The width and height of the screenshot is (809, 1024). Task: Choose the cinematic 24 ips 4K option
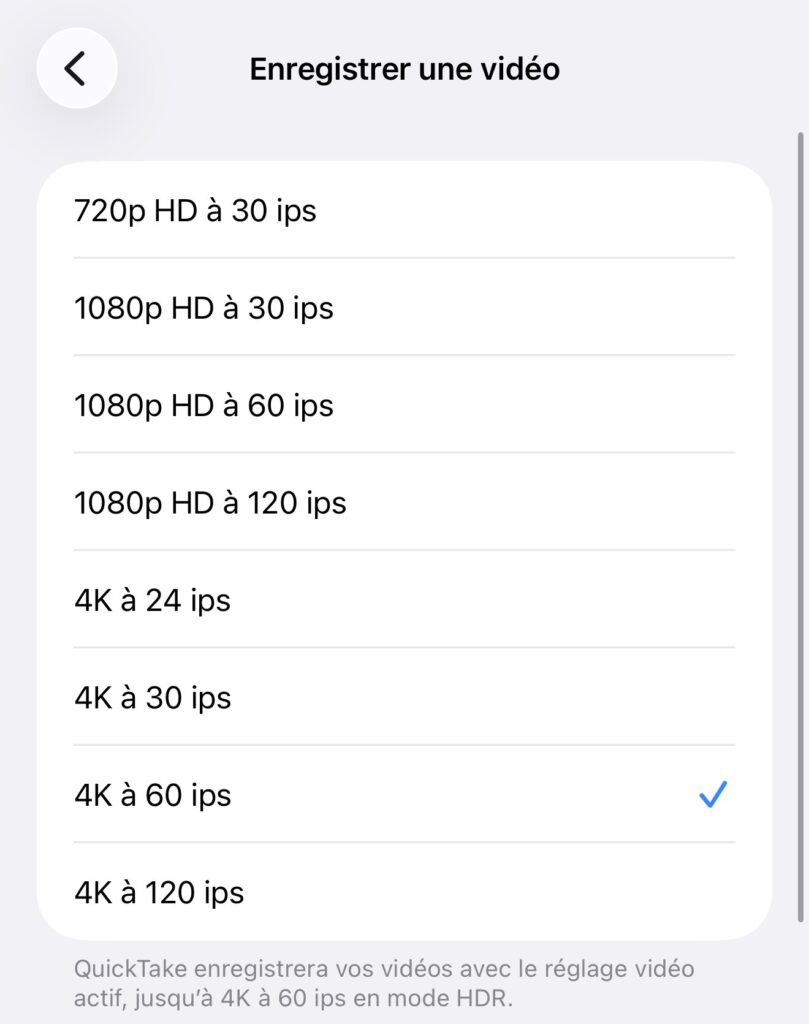pos(152,600)
